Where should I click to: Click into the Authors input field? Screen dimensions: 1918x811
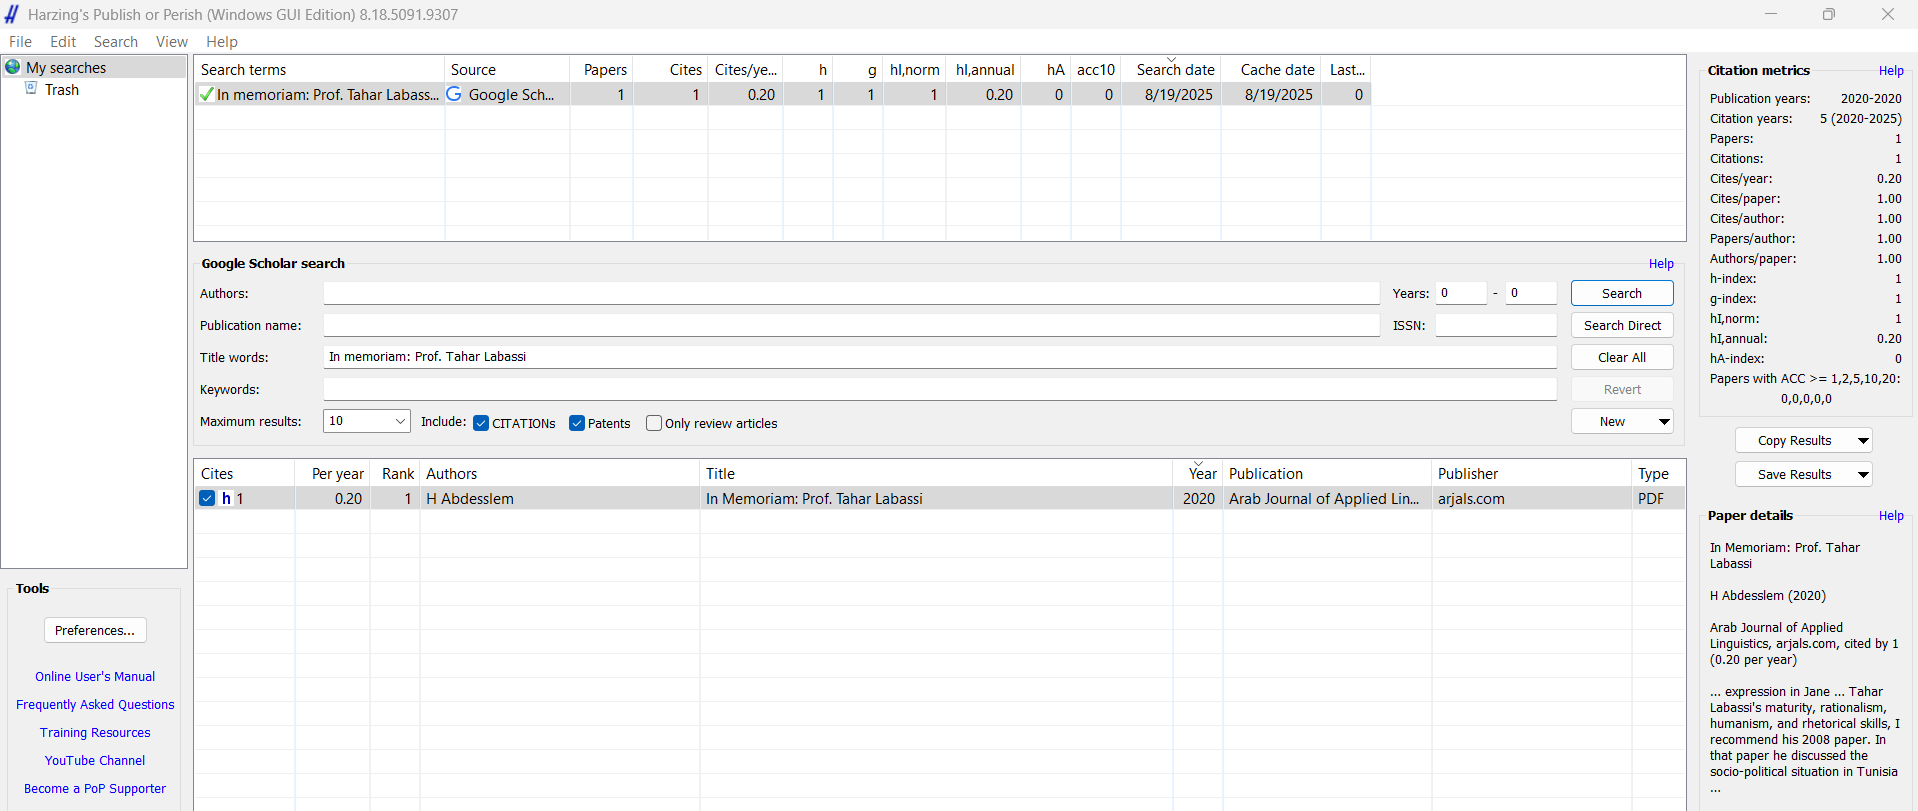point(851,293)
